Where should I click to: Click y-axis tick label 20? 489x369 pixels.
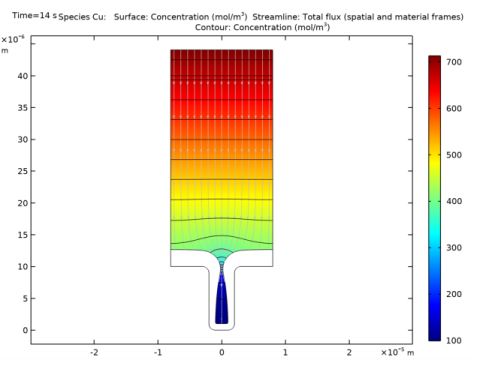[x=23, y=203]
